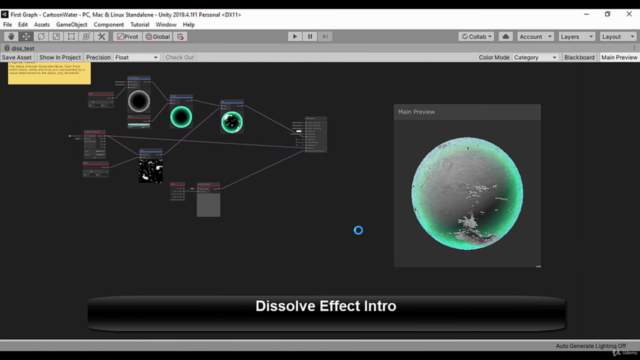The height and width of the screenshot is (360, 640).
Task: Select the yellow sticky note
Action: [49, 73]
